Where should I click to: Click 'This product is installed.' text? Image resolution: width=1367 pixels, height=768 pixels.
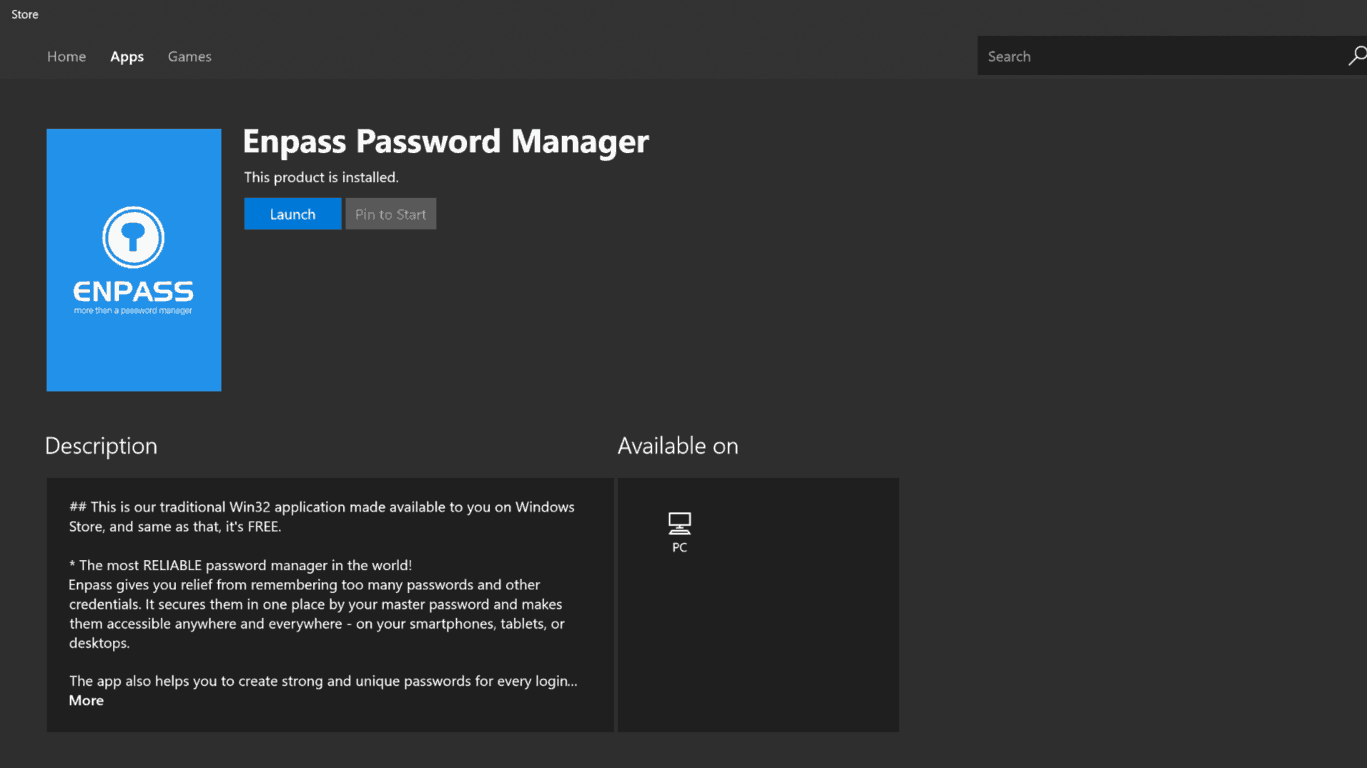pos(322,177)
